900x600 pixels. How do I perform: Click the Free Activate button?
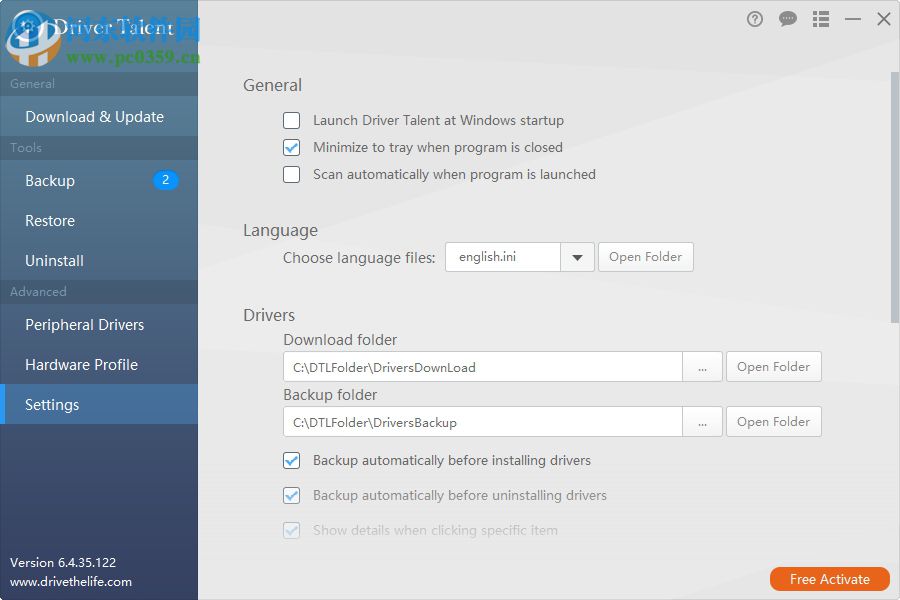830,579
